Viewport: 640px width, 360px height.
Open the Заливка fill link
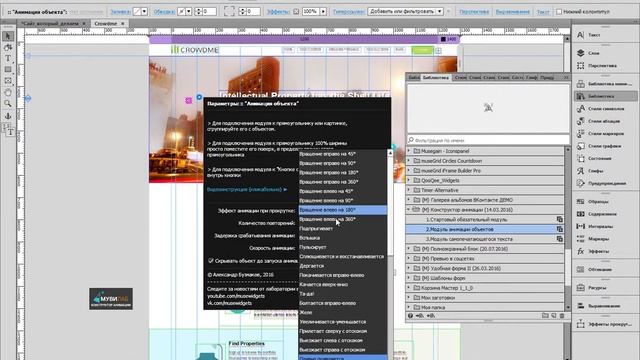pyautogui.click(x=120, y=12)
